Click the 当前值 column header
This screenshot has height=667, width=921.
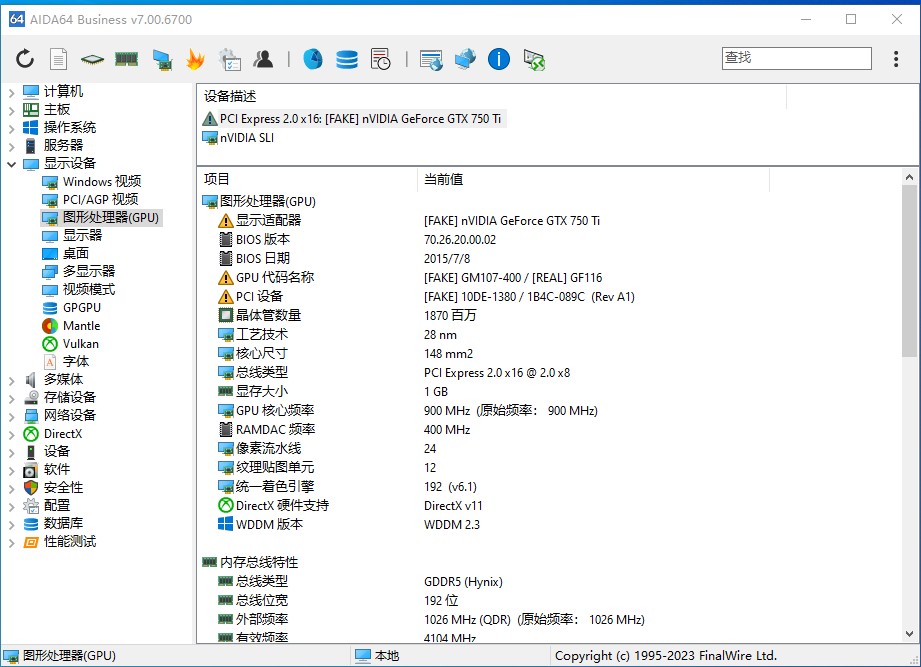click(593, 180)
